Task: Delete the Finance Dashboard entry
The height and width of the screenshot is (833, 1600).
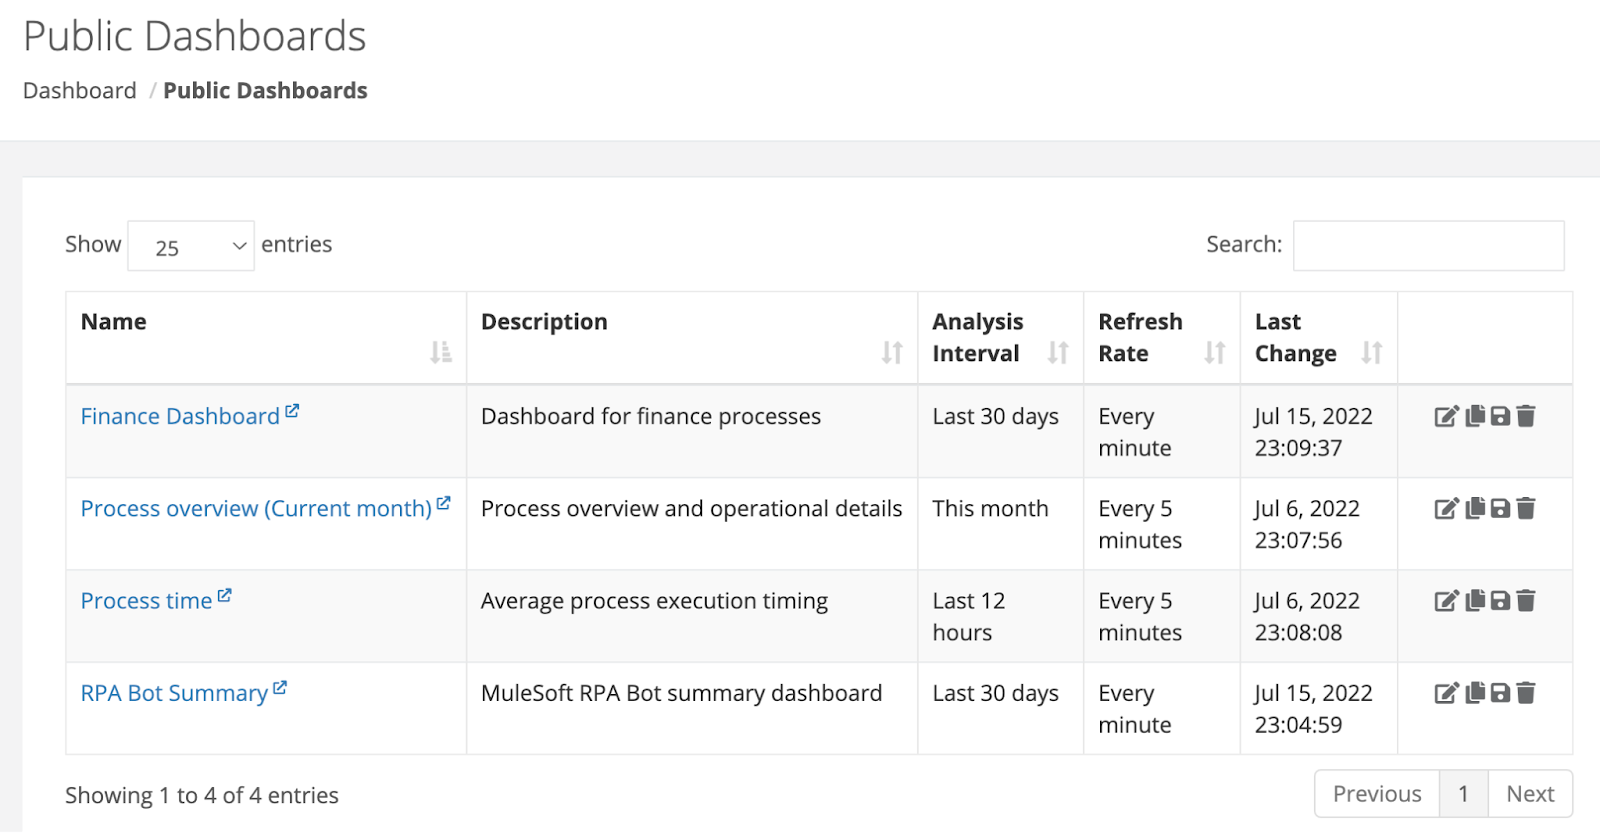Action: click(1526, 417)
